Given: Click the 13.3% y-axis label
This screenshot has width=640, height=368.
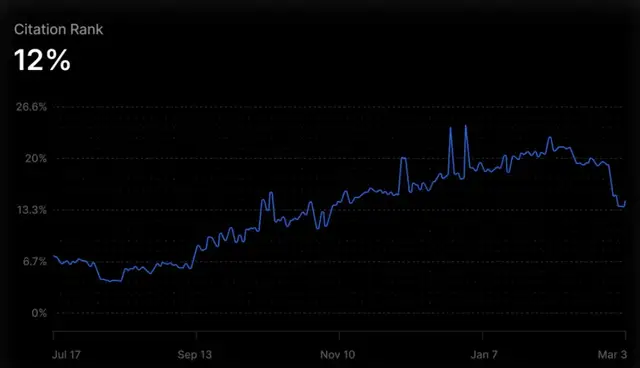Looking at the screenshot, I should 32,210.
